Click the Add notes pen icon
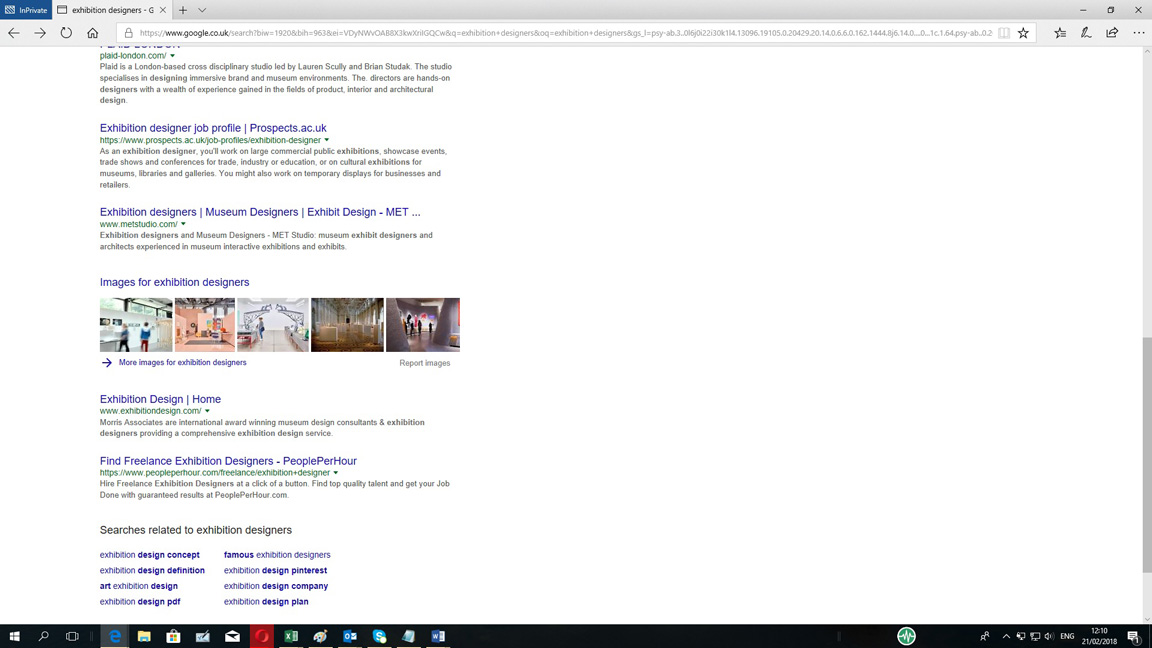The height and width of the screenshot is (648, 1152). 1086,33
